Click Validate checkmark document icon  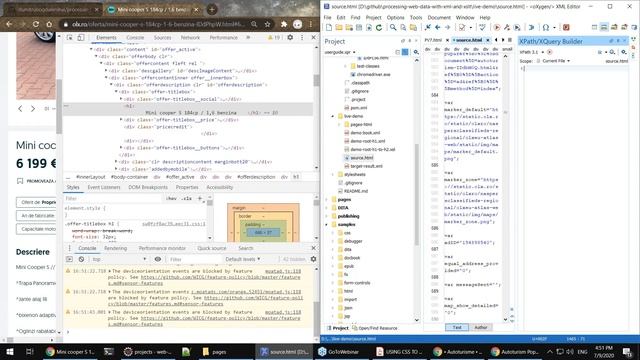pyautogui.click(x=462, y=27)
